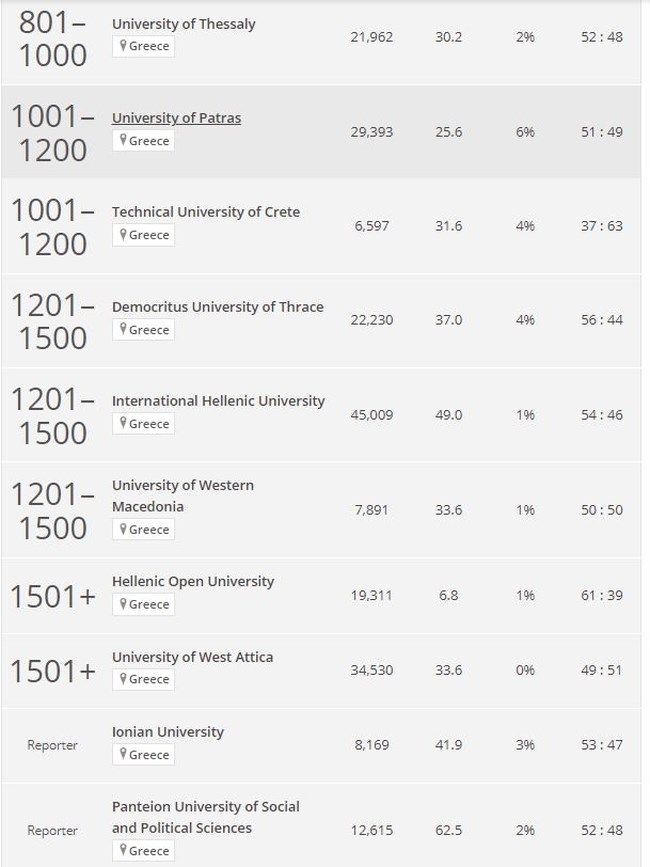Click location pin icon under University of Patras
This screenshot has width=650, height=867.
click(123, 140)
